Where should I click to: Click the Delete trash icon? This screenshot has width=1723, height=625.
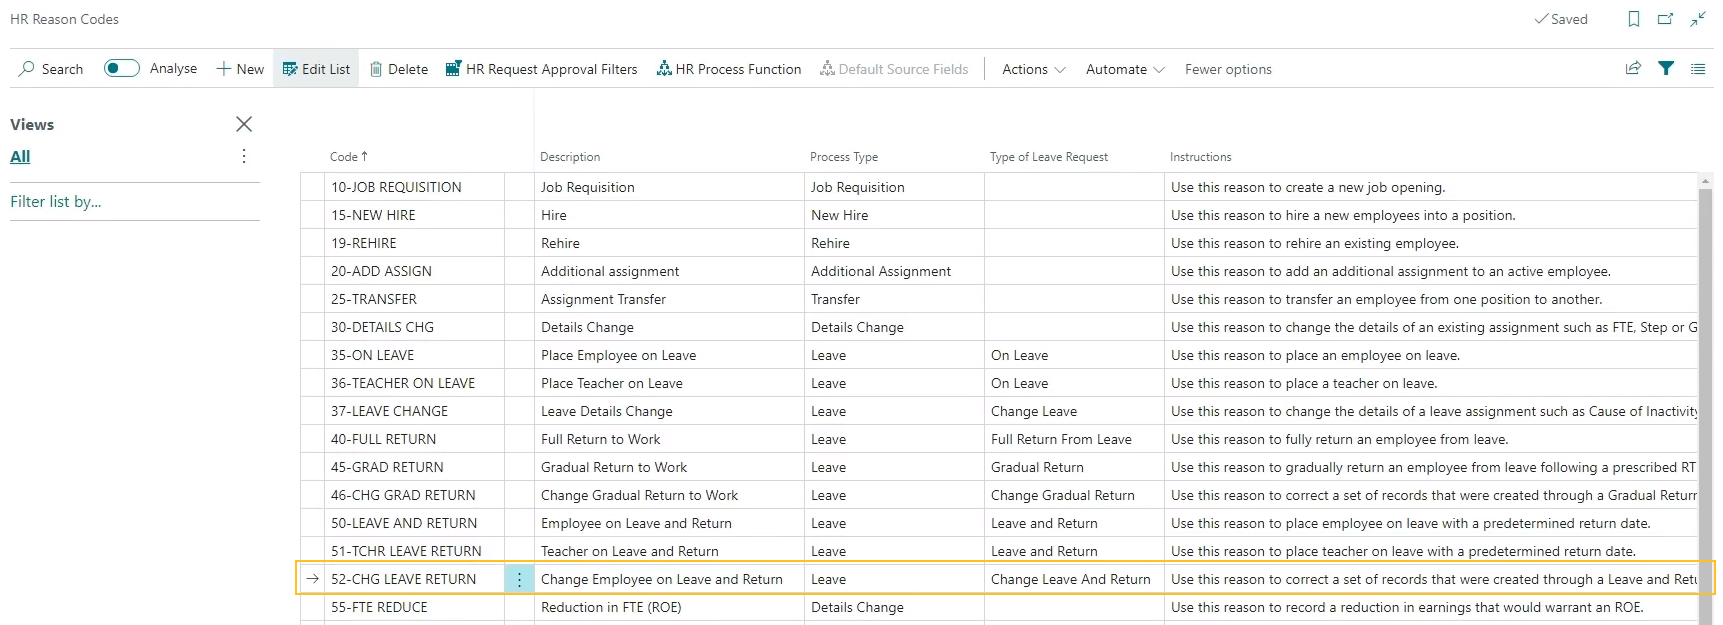pos(376,69)
